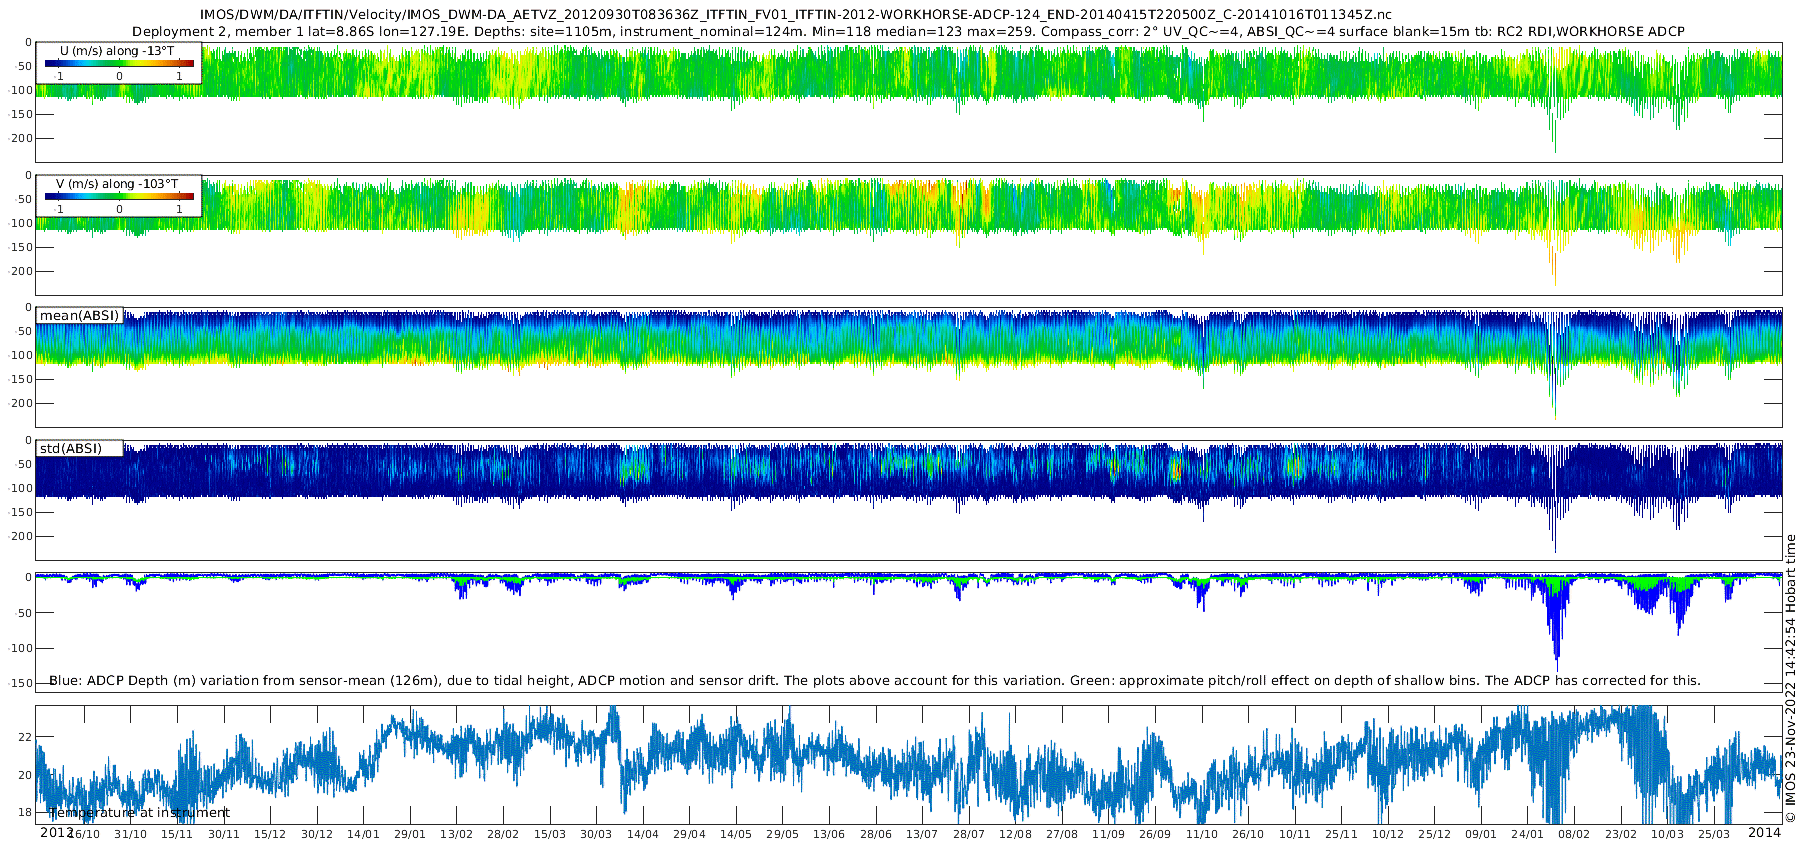Select the 'U (m/s) along -13°T' legend title
Viewport: 1800px width, 850px height.
point(117,51)
